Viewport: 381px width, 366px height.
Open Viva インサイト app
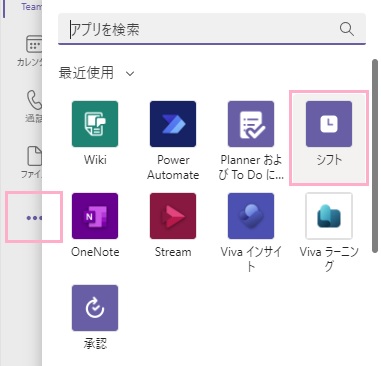click(x=251, y=216)
